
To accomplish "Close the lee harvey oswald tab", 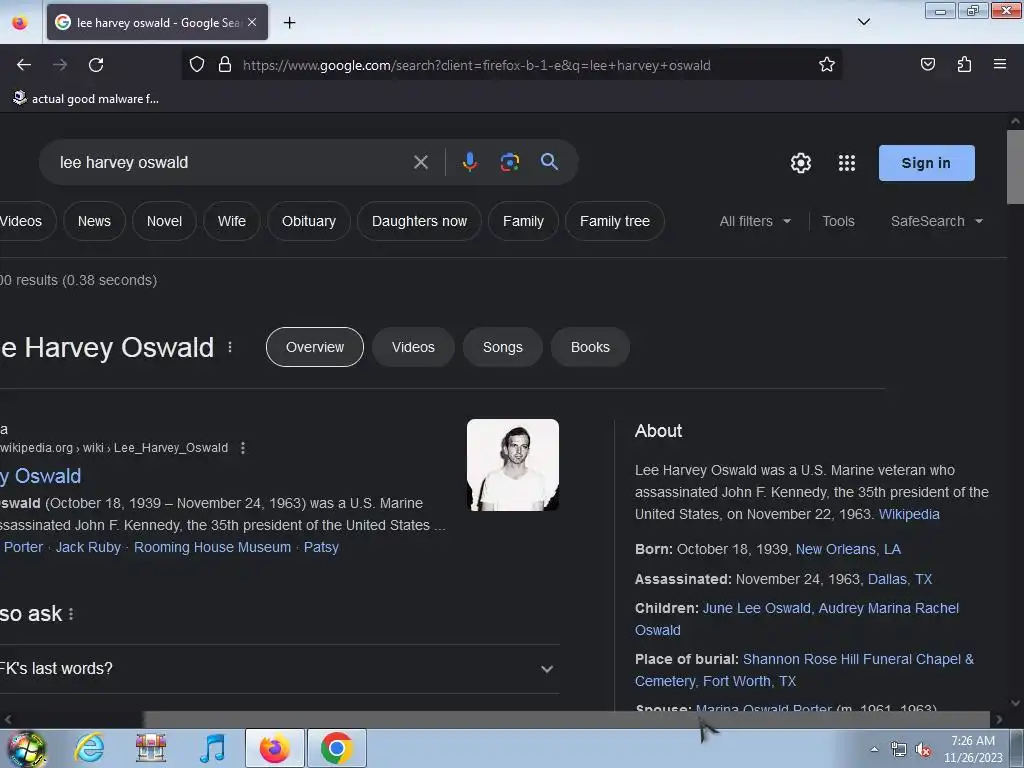I will point(252,22).
